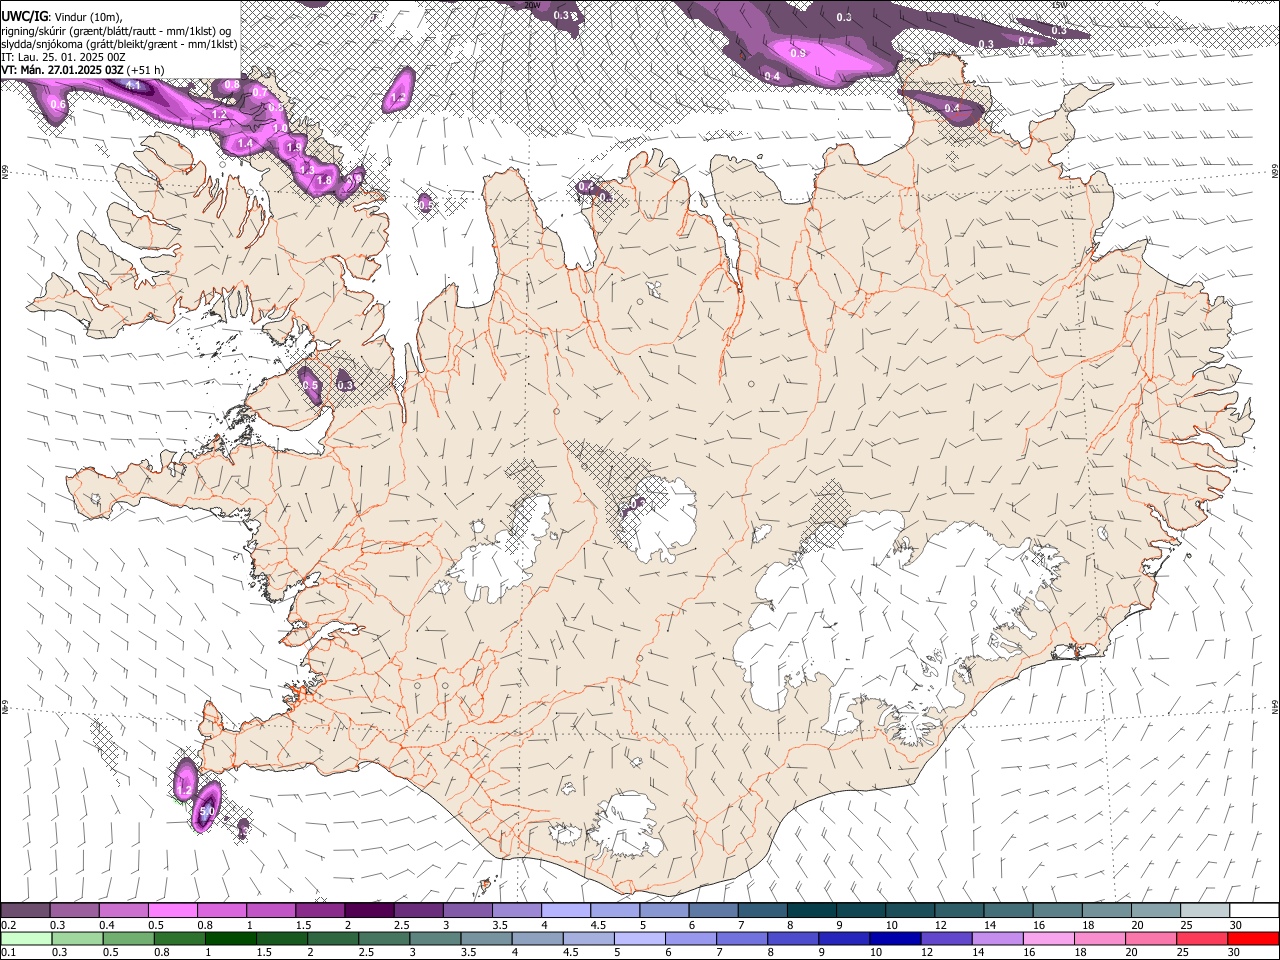This screenshot has height=960, width=1280.
Task: Click the bright pink 0.5–0.8 snow legend swatch
Action: click(x=172, y=910)
